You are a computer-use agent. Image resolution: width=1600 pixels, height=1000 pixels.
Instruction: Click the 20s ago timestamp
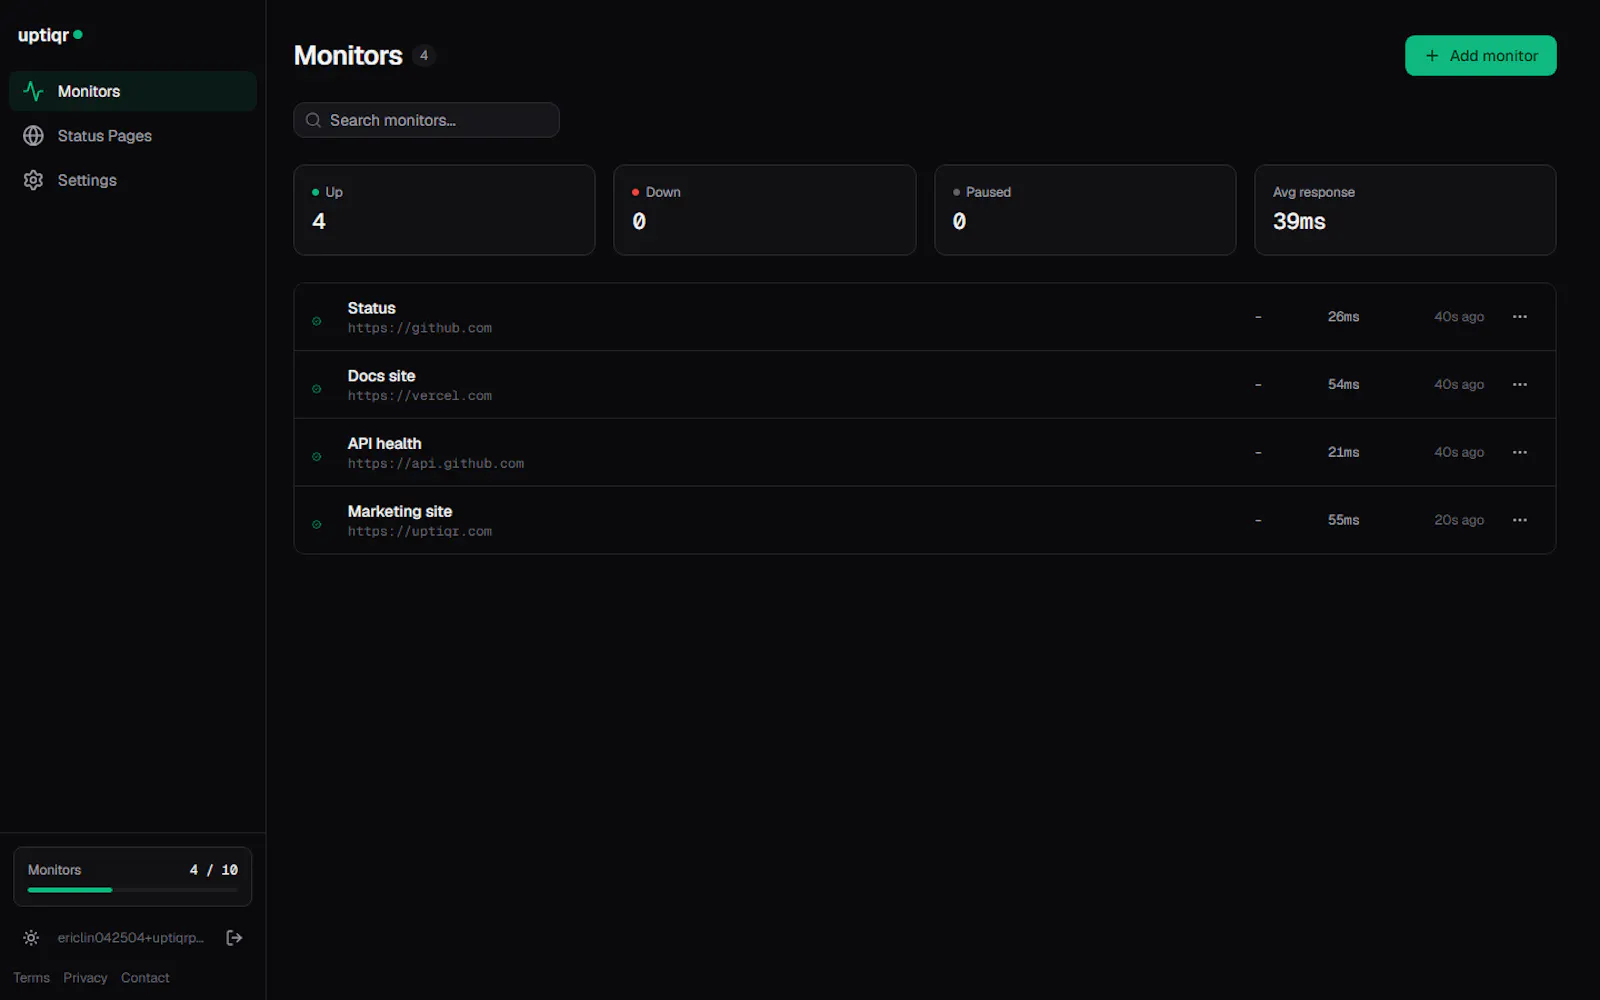(x=1459, y=521)
